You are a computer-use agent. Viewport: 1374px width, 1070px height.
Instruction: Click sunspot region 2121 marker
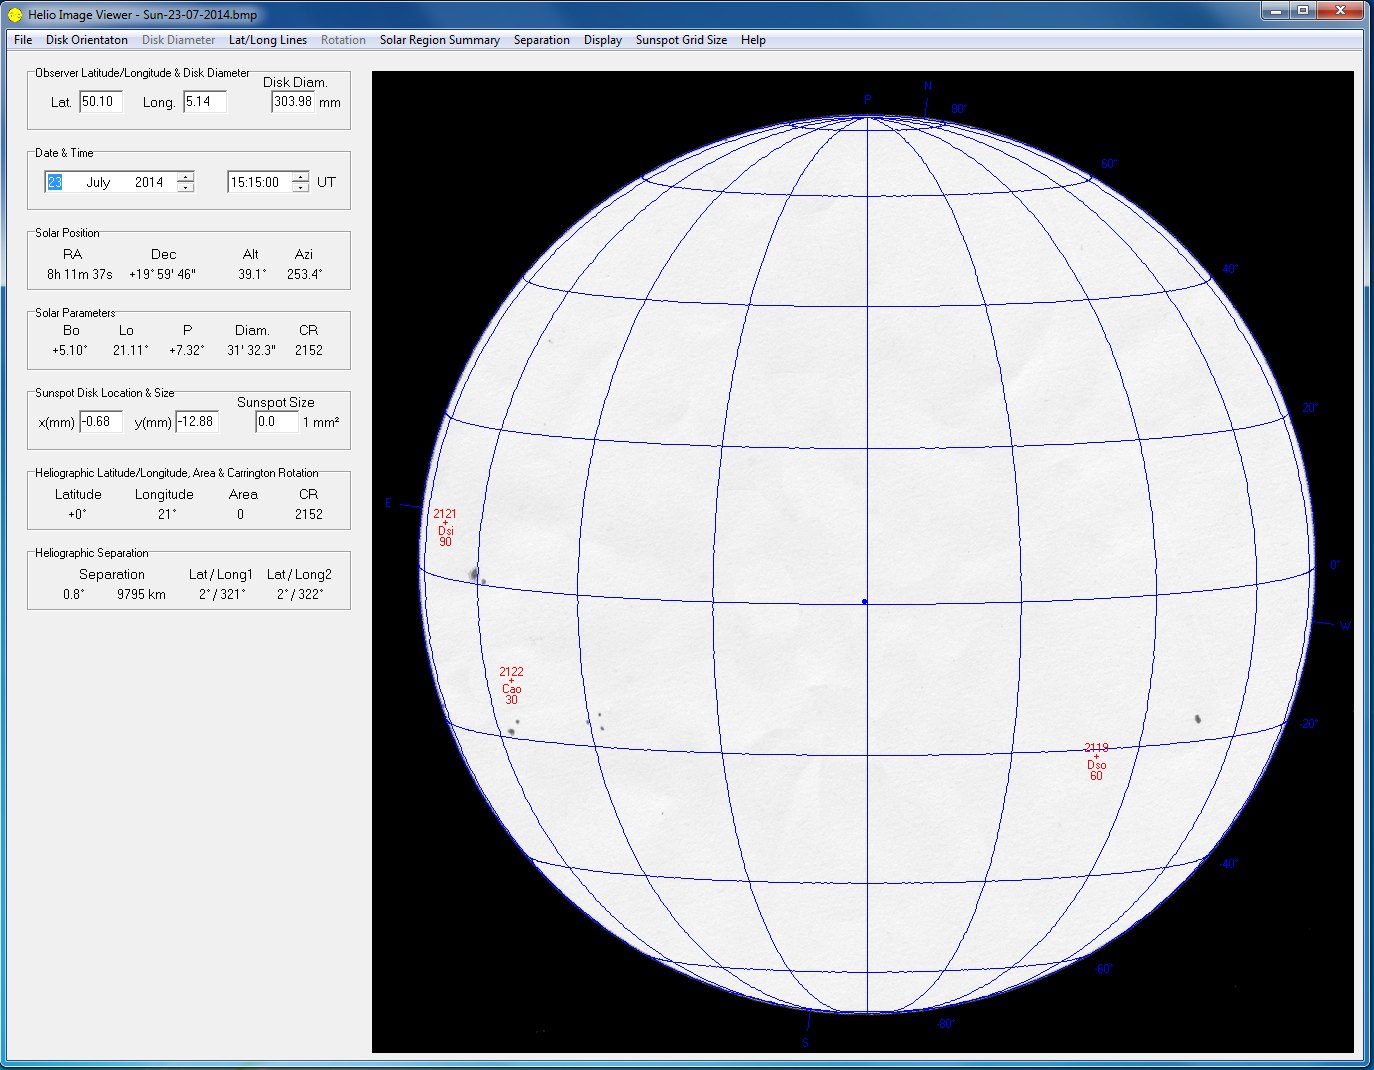pos(445,523)
